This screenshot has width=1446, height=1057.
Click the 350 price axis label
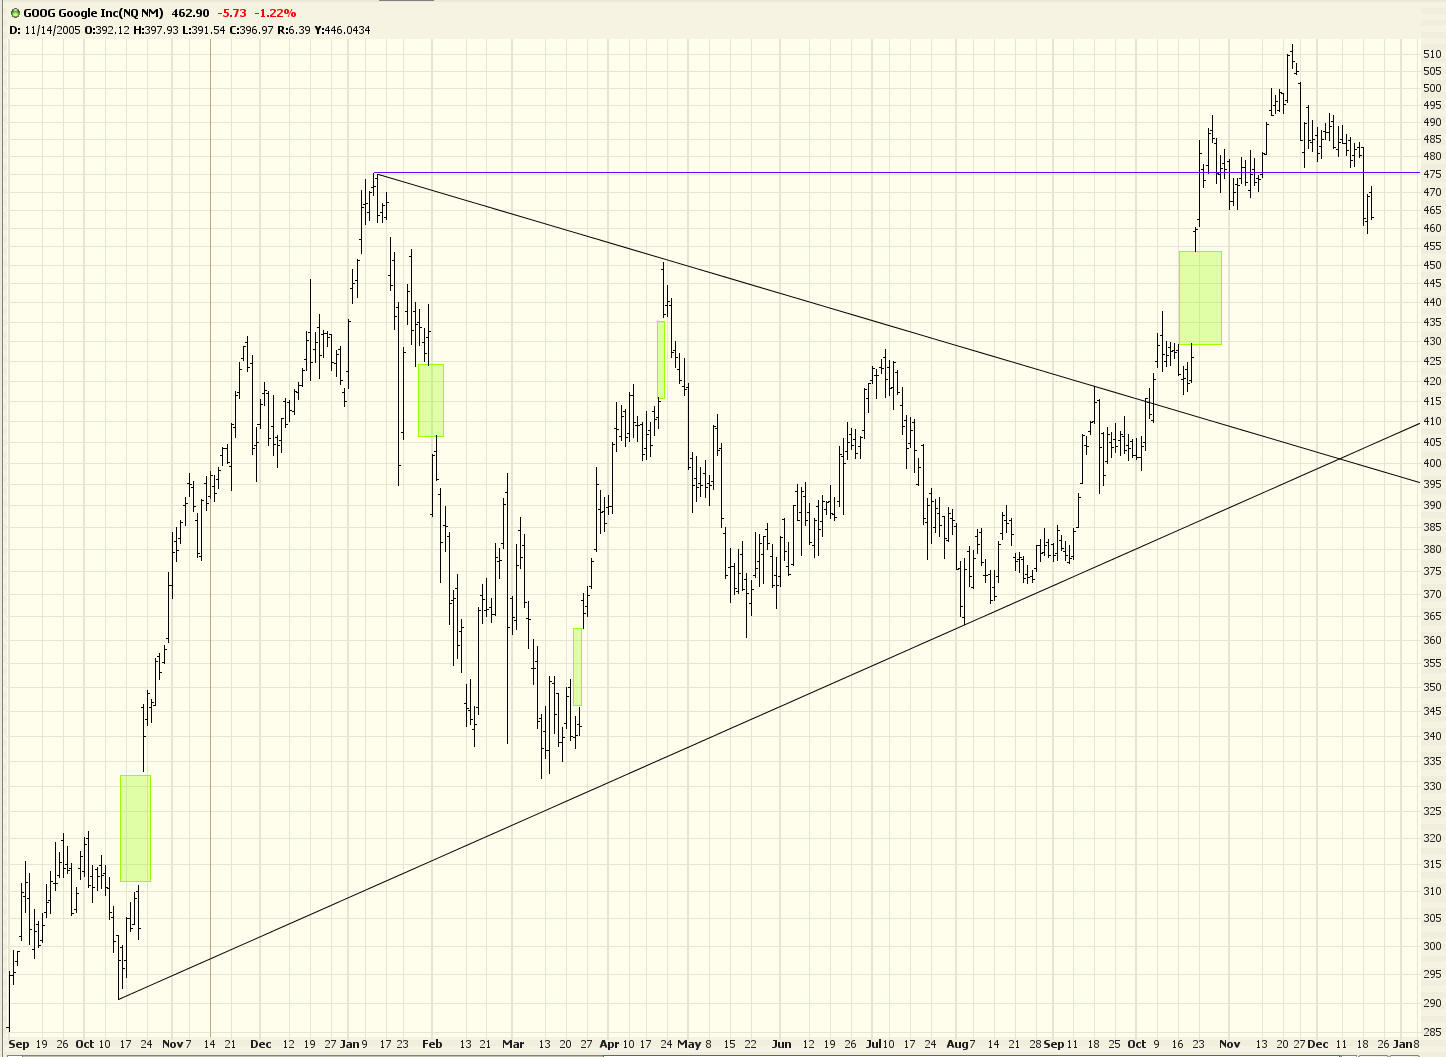(1432, 687)
